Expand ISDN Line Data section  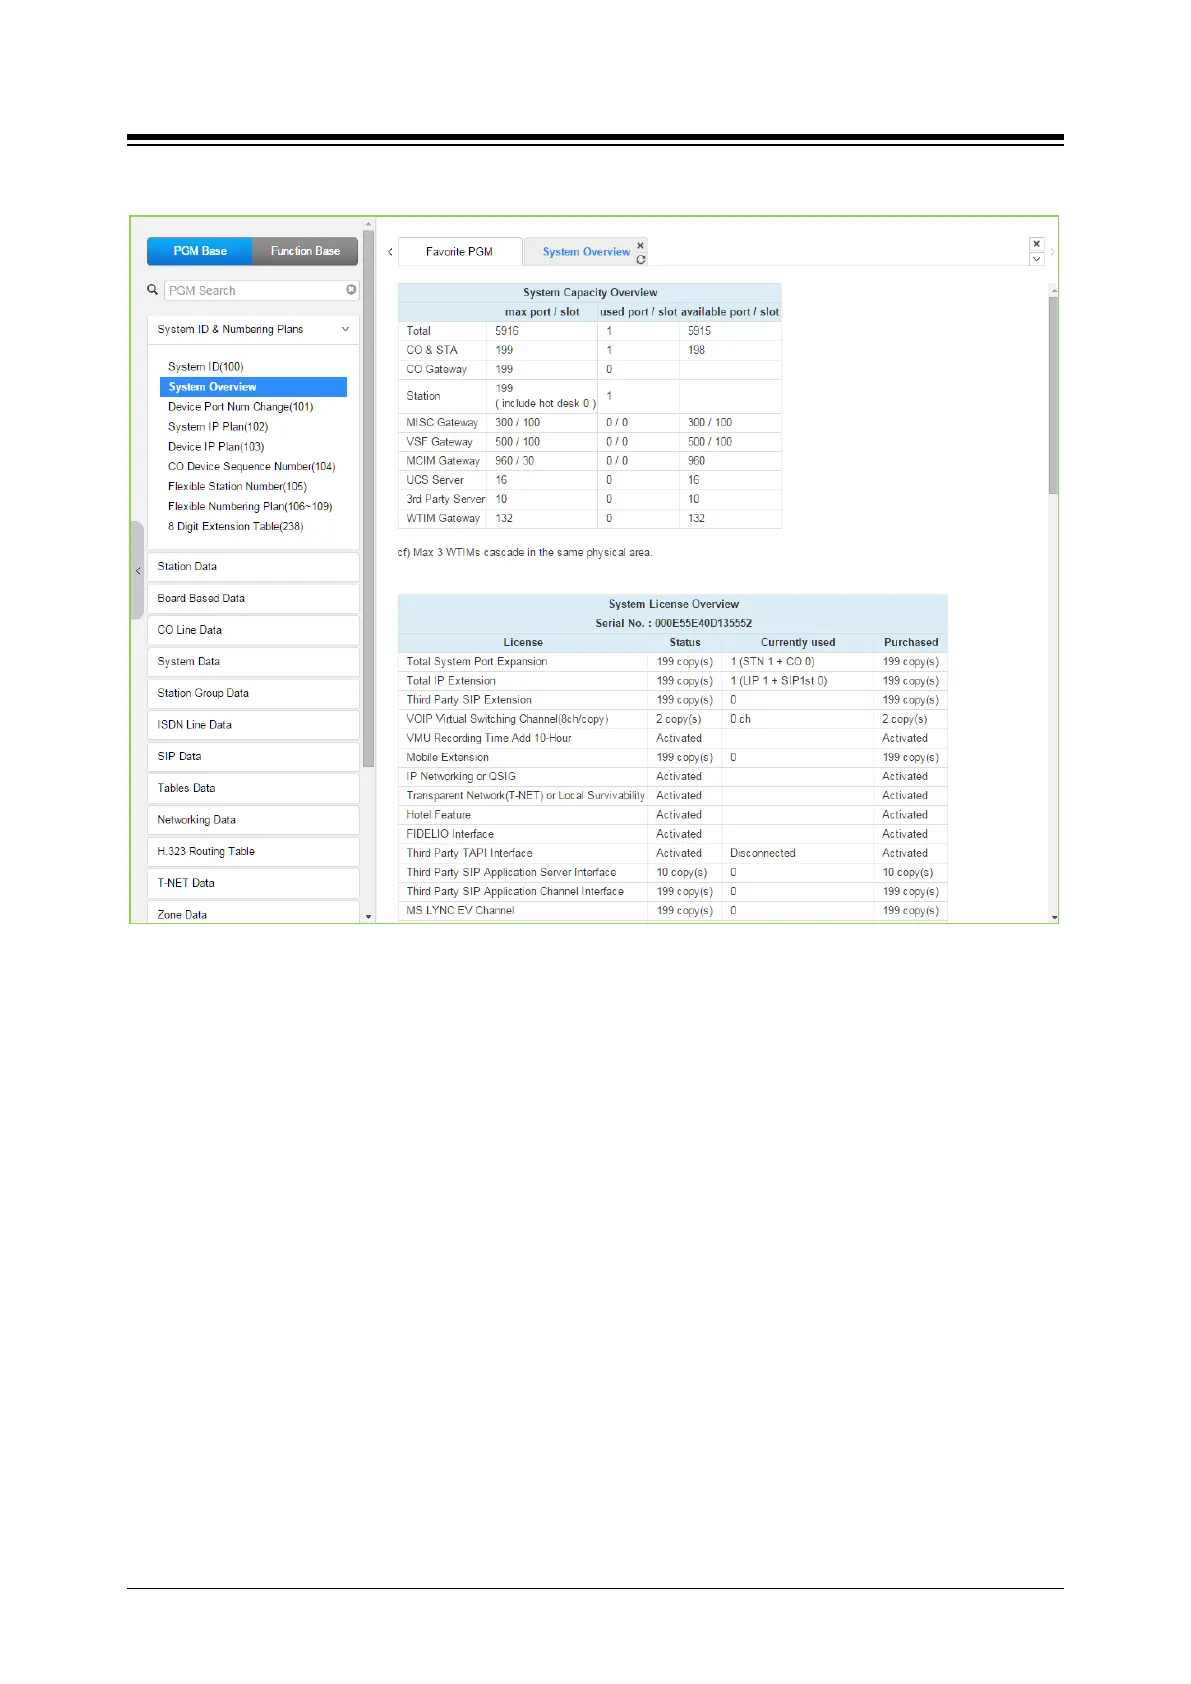pos(253,725)
